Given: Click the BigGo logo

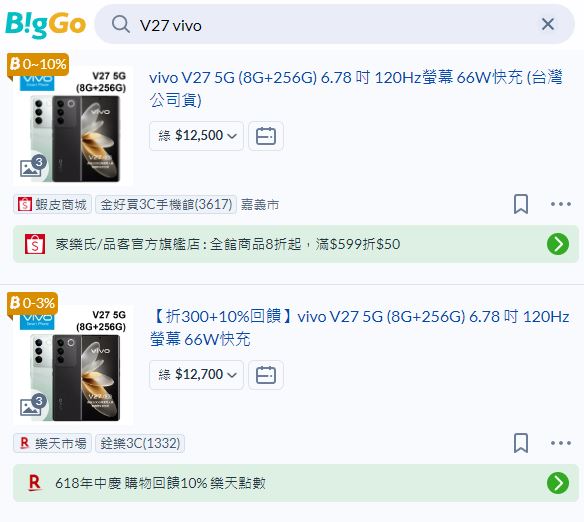Looking at the screenshot, I should click(45, 25).
